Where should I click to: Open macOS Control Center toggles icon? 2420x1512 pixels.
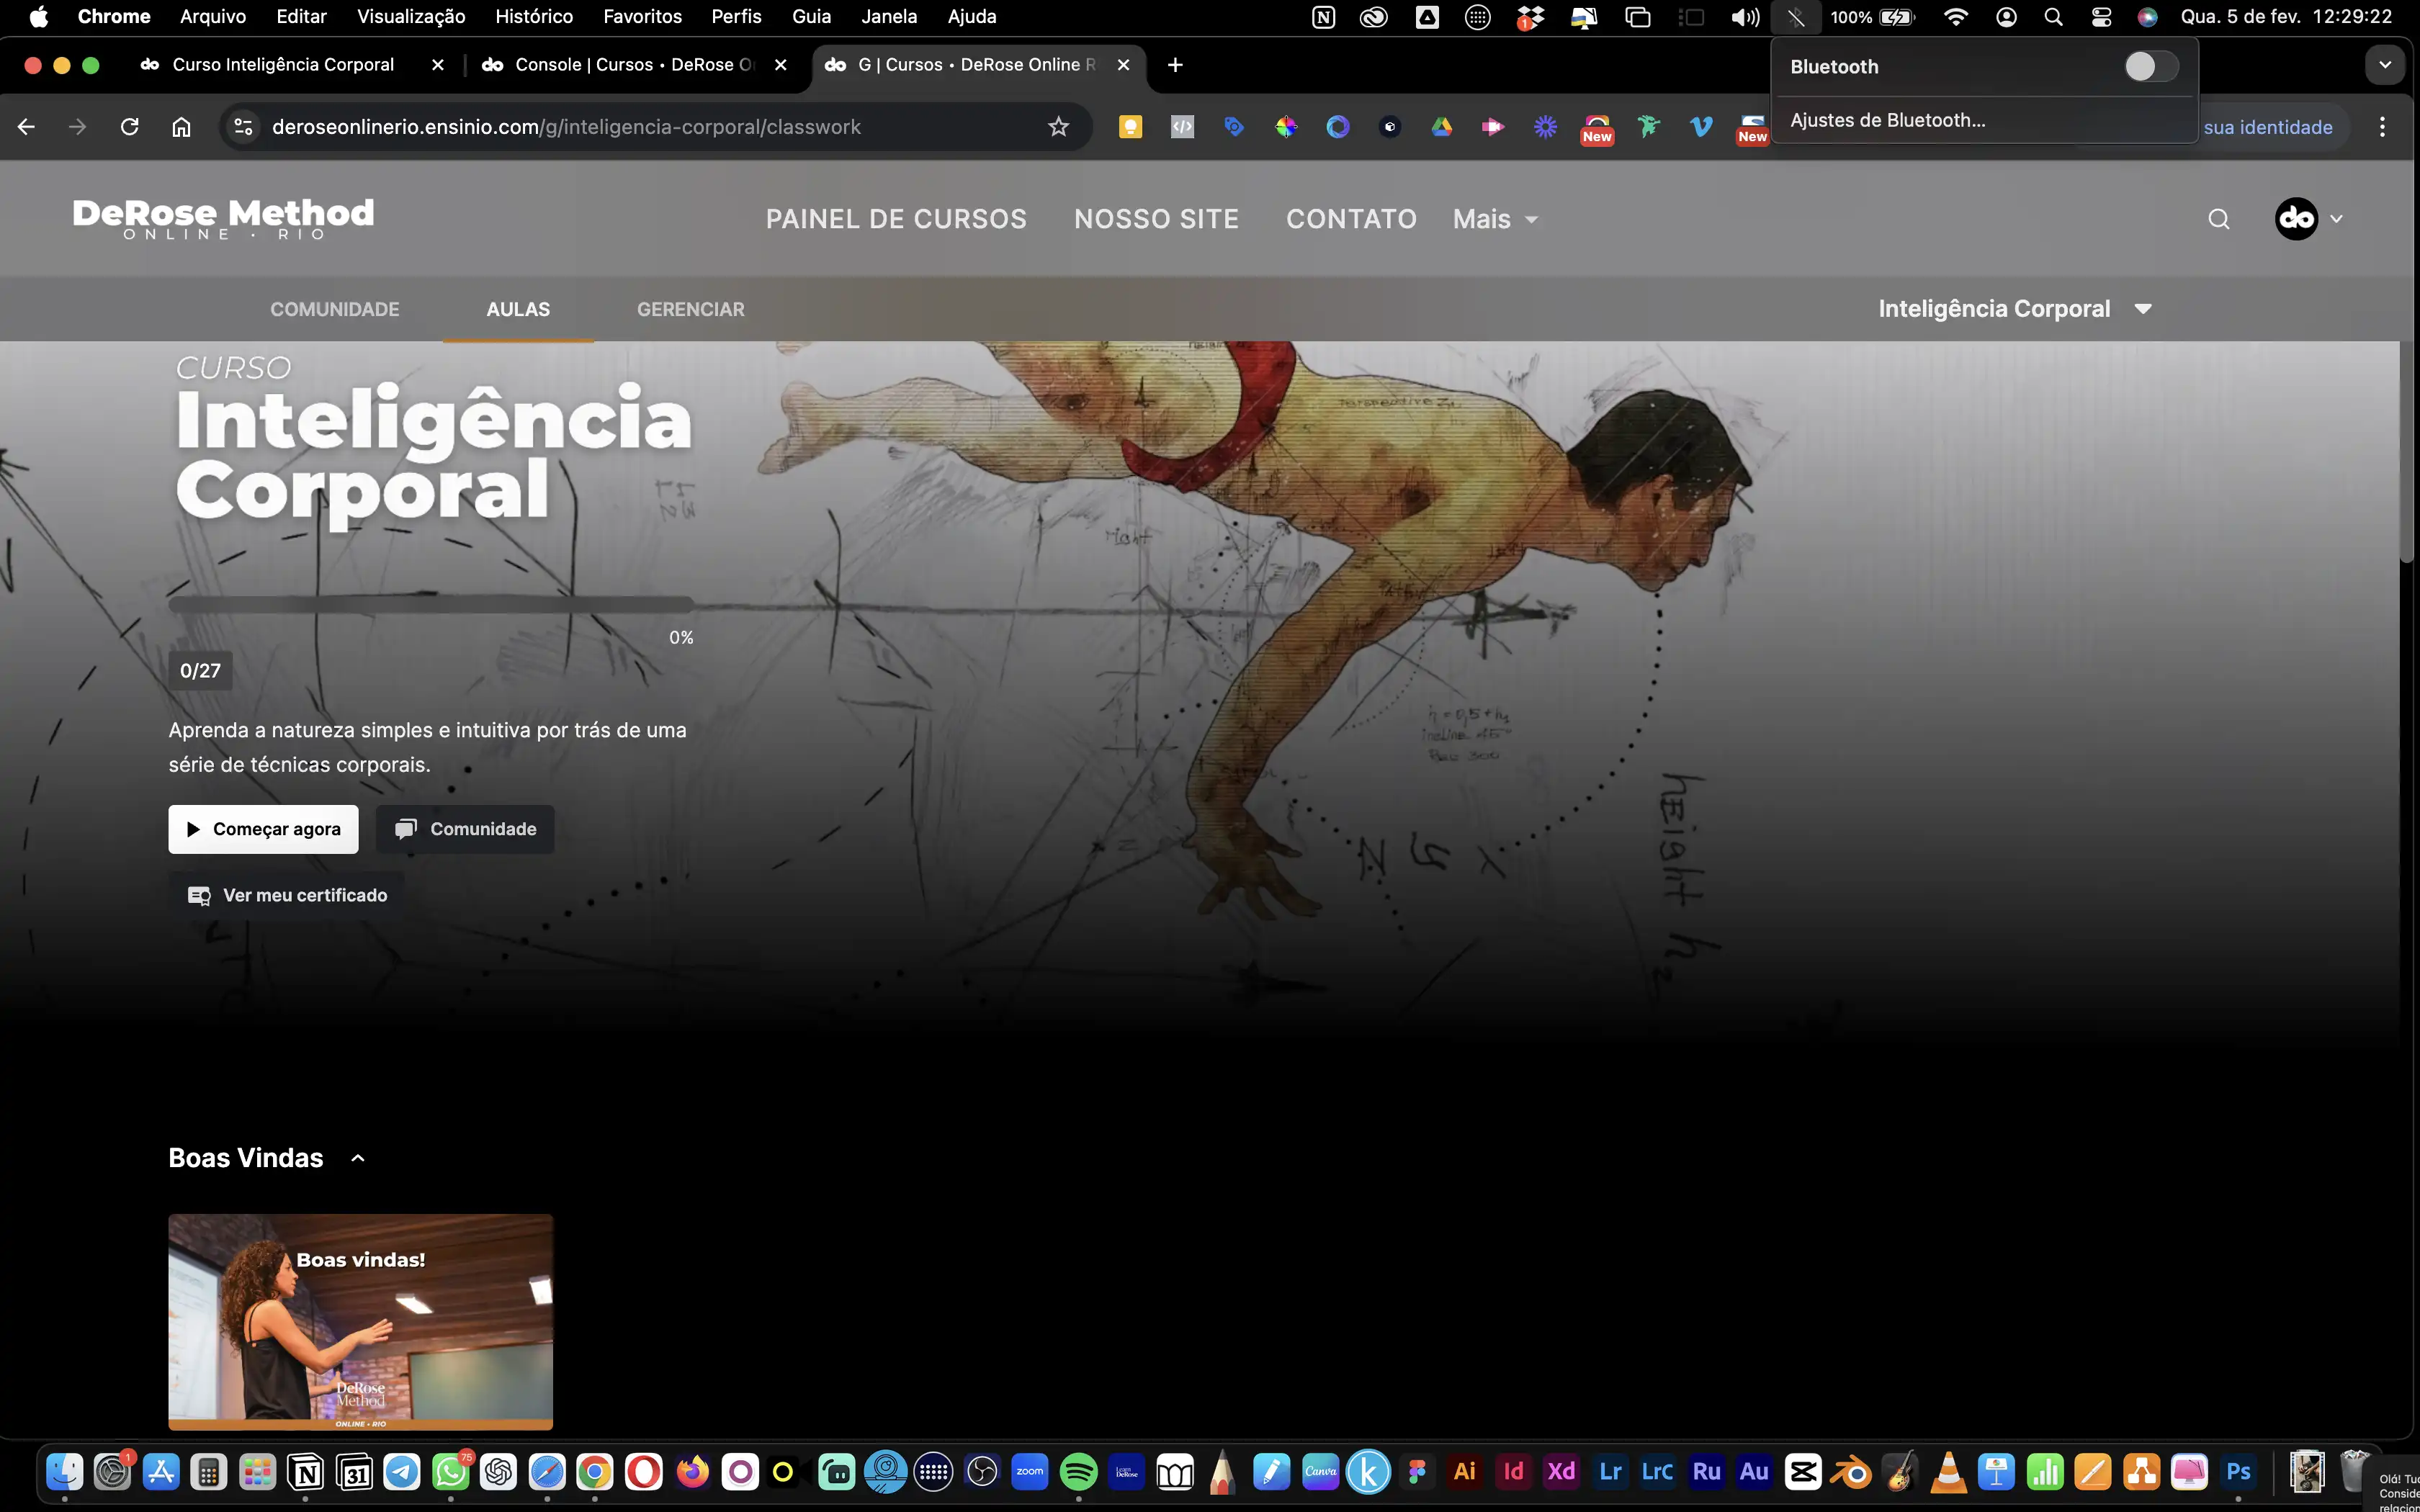click(2101, 17)
